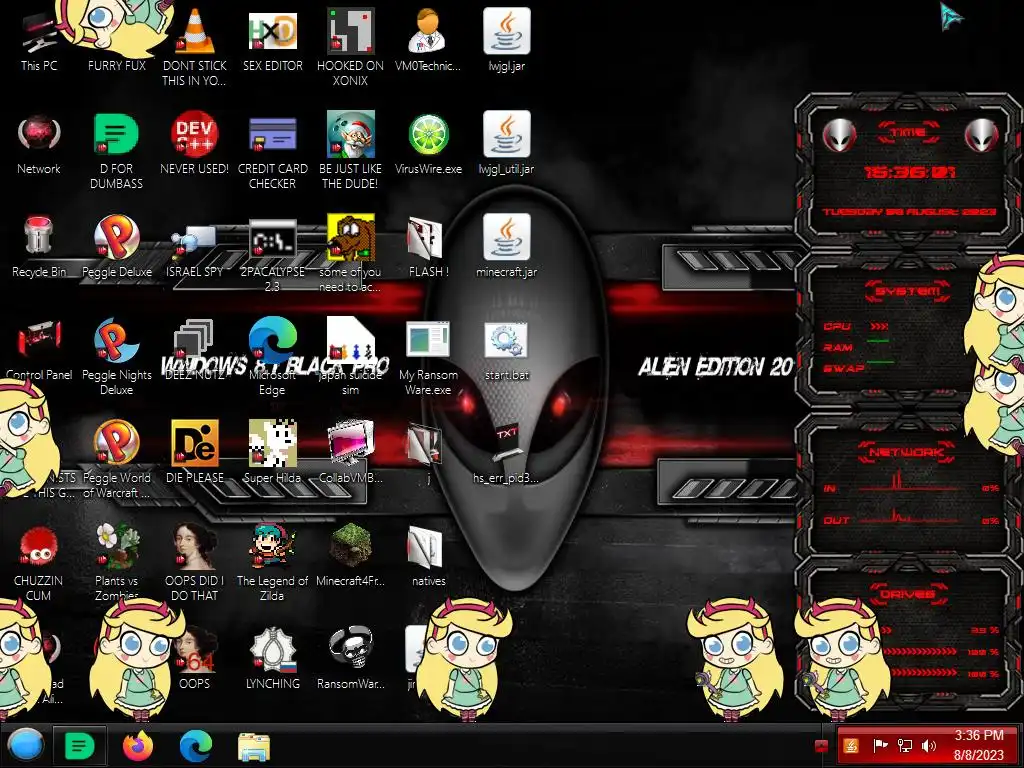Open CollabVMB... monitor icon
Image resolution: width=1024 pixels, height=768 pixels.
[x=350, y=443]
